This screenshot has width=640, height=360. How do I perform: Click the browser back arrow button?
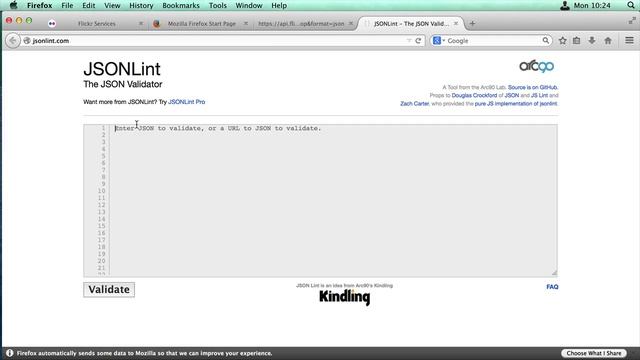pos(13,41)
